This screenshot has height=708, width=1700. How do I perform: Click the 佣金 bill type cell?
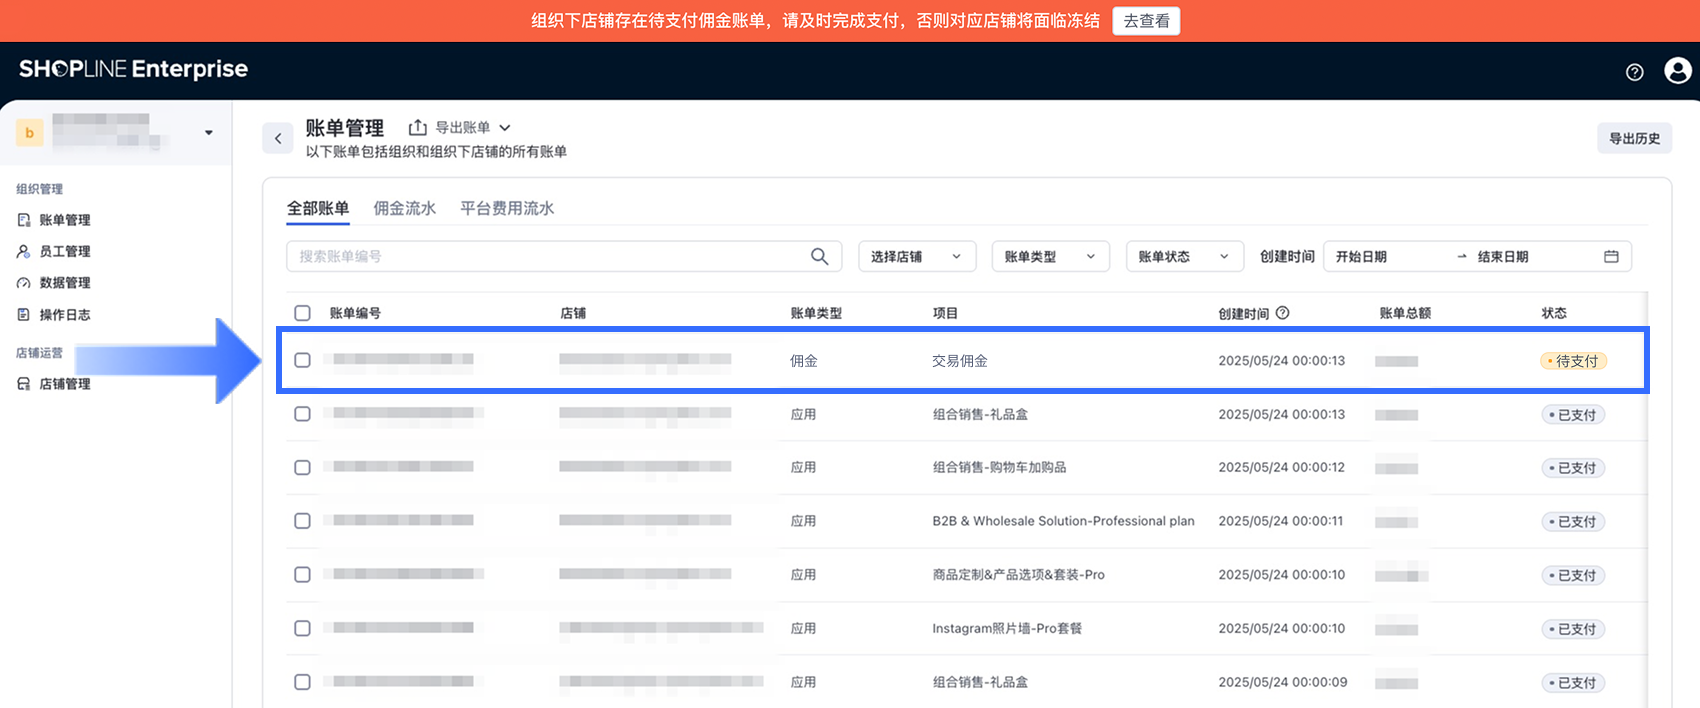click(804, 361)
